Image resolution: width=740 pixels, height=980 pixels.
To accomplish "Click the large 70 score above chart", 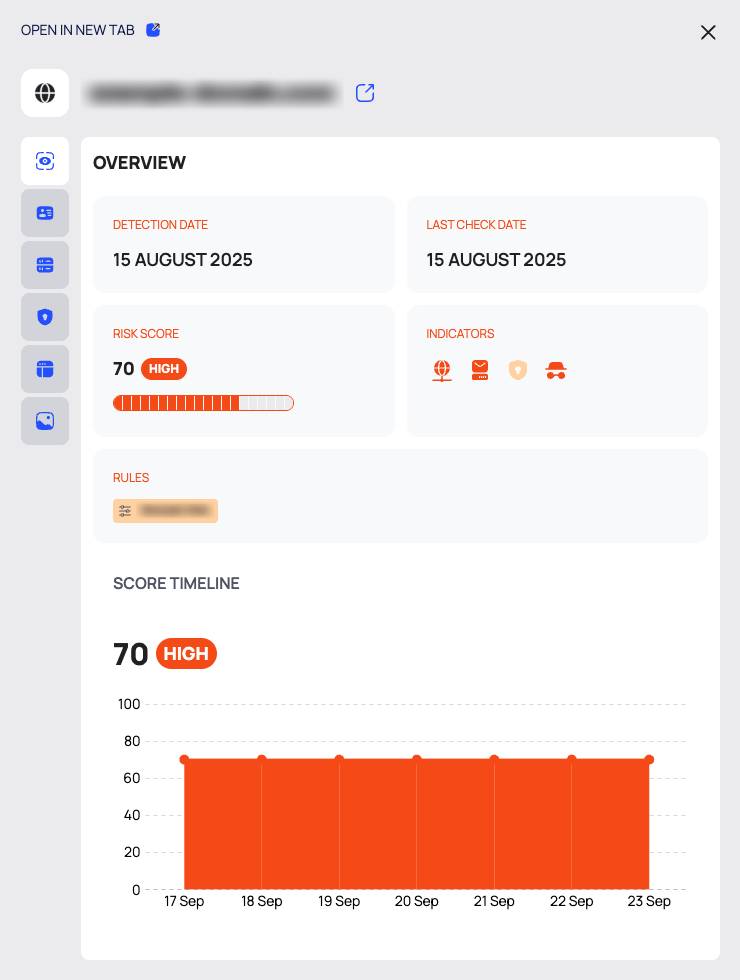I will coord(131,654).
